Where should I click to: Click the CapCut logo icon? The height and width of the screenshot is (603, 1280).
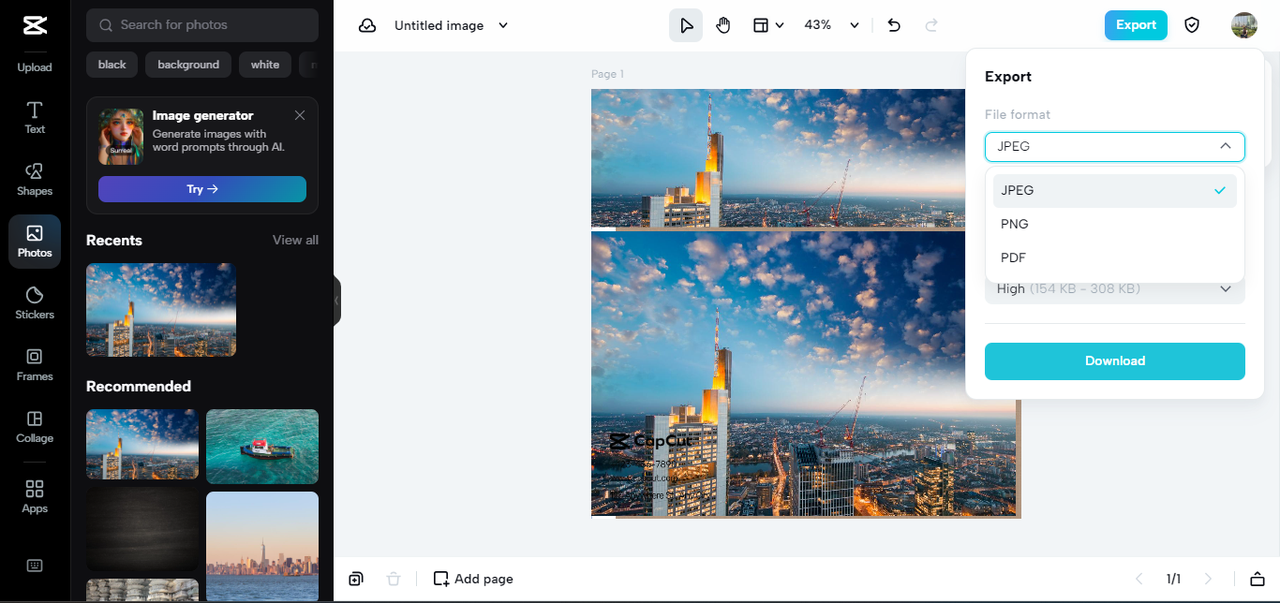tap(34, 25)
